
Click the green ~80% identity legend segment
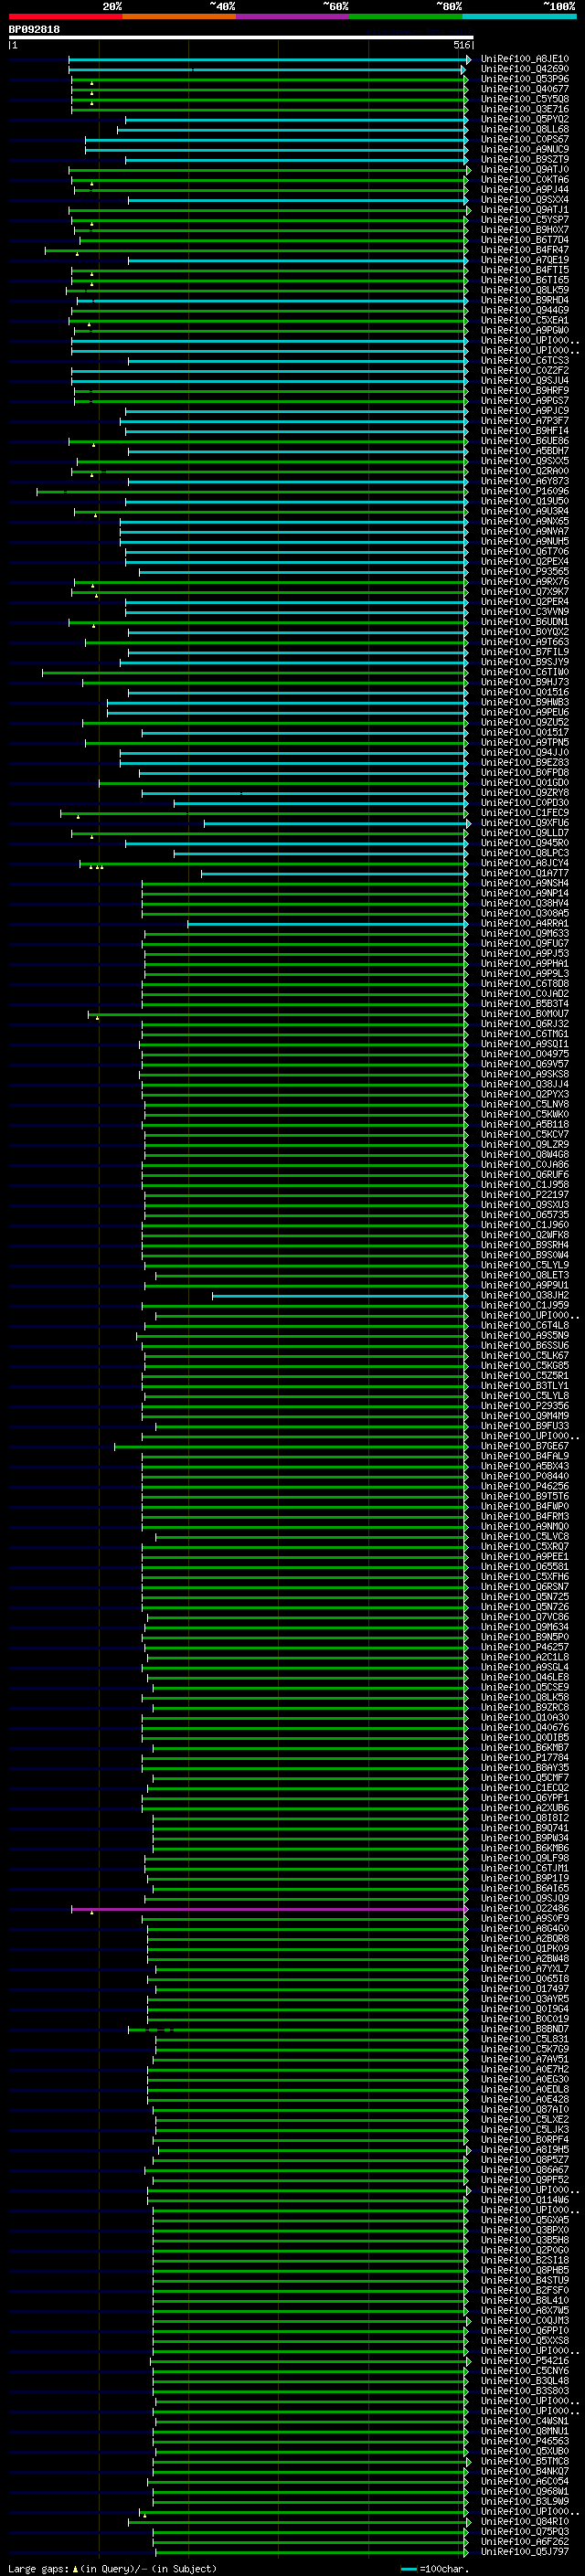pos(406,16)
